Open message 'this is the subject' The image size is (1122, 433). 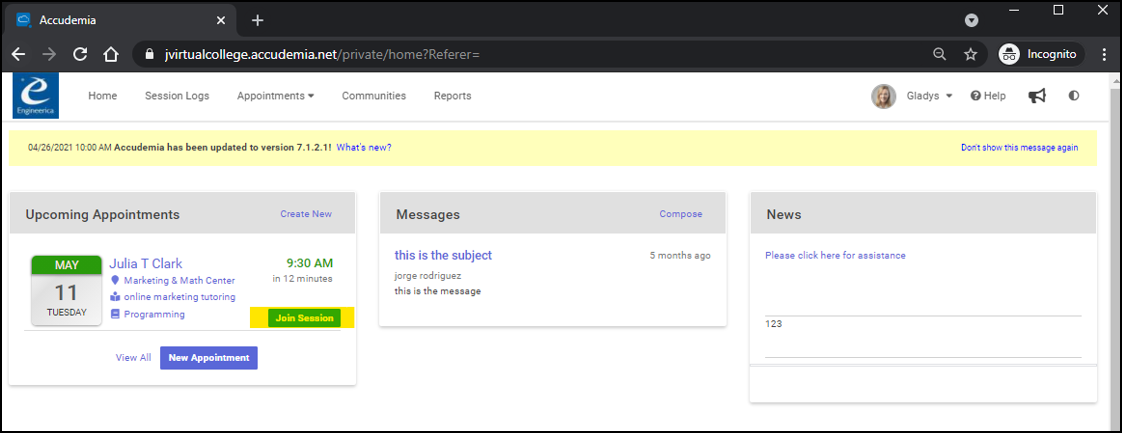pos(443,256)
